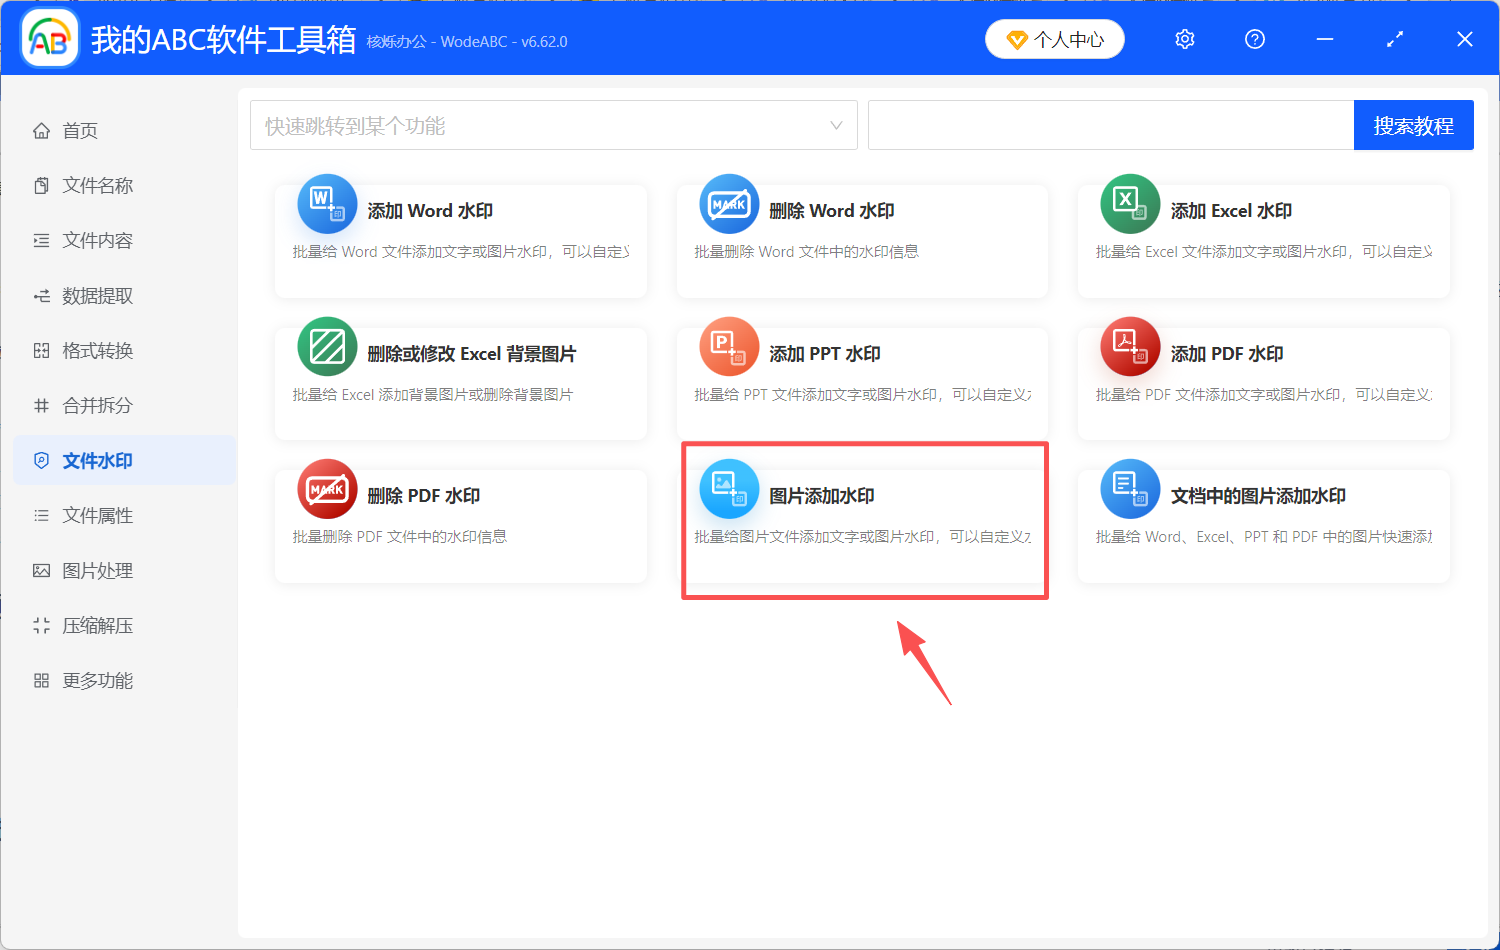
Task: Click the 删除 PDF 水印 red icon
Action: pos(327,489)
